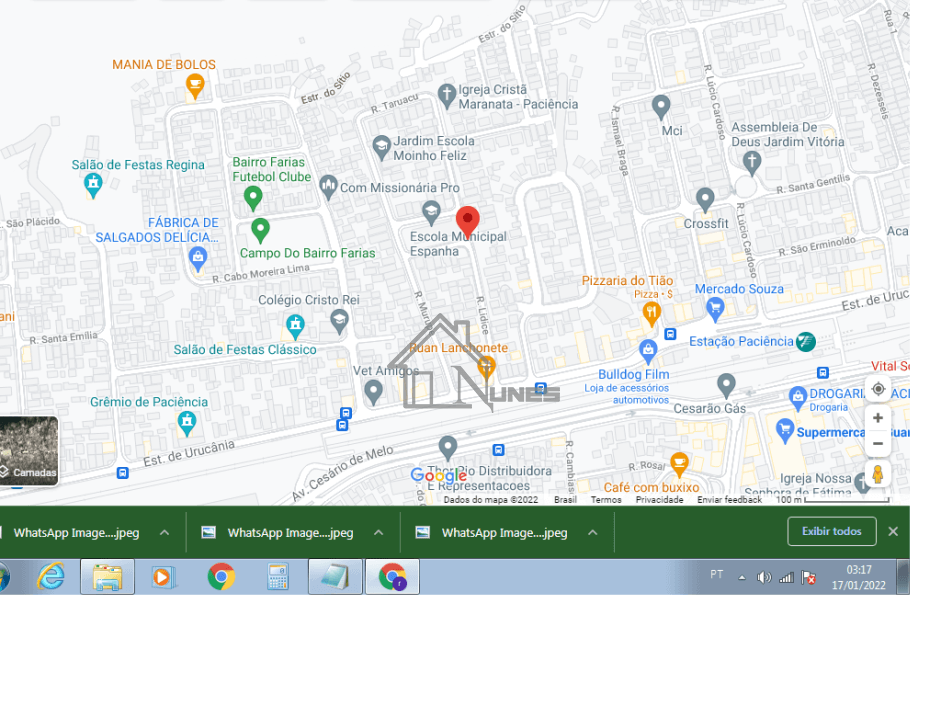
Task: Open the network signal icon in system tray
Action: pos(786,578)
